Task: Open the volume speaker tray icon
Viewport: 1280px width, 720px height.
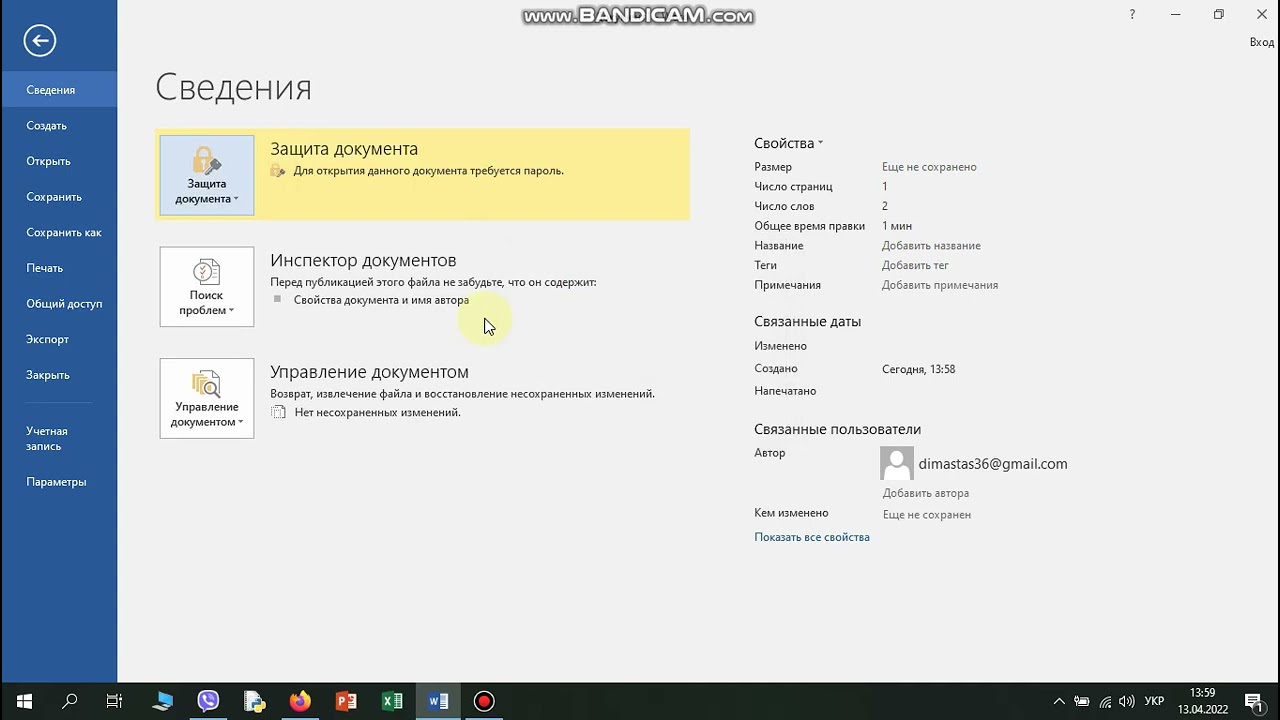Action: tap(1127, 701)
